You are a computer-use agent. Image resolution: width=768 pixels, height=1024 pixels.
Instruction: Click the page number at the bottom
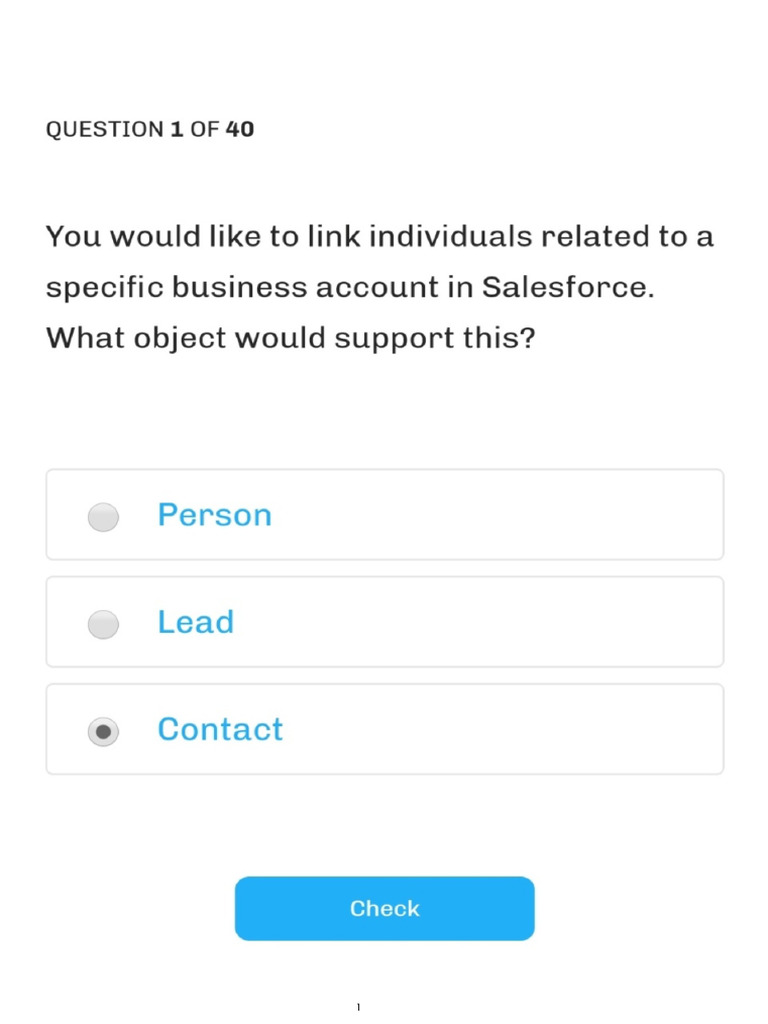[x=358, y=1007]
